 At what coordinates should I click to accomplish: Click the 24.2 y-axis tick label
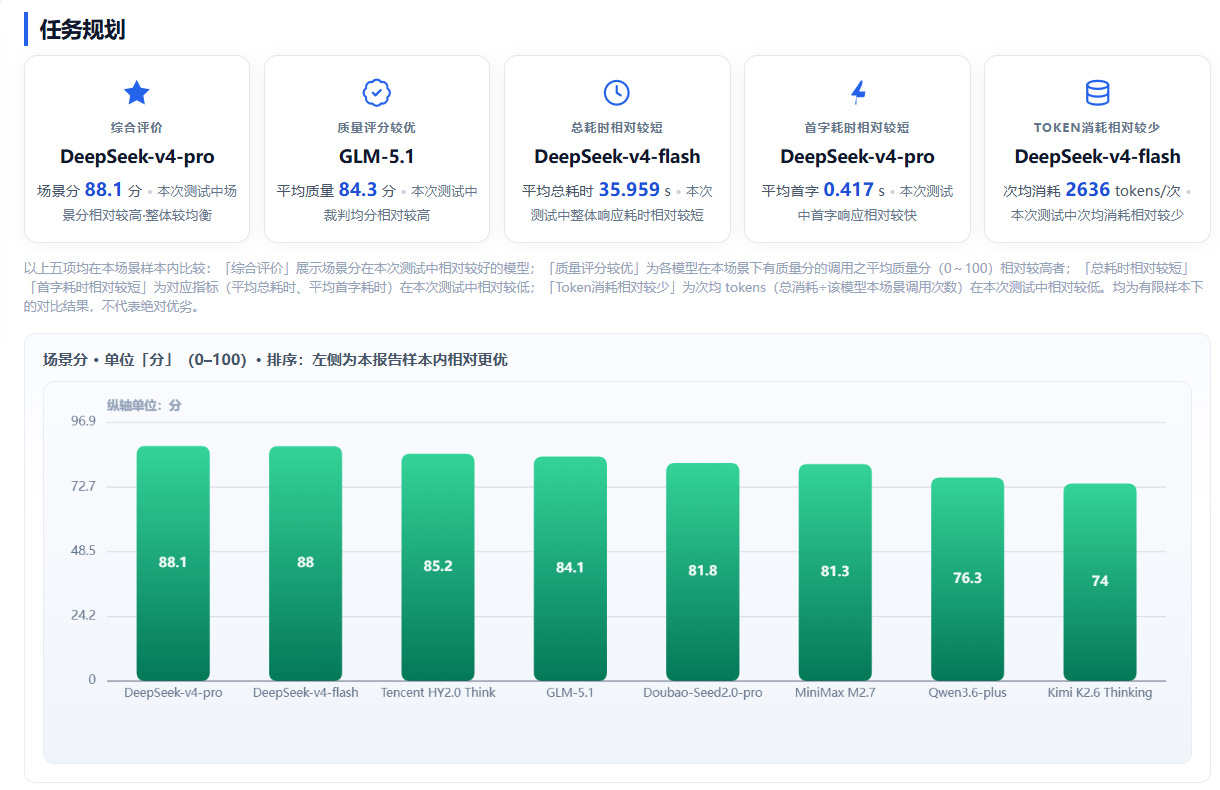click(x=84, y=615)
